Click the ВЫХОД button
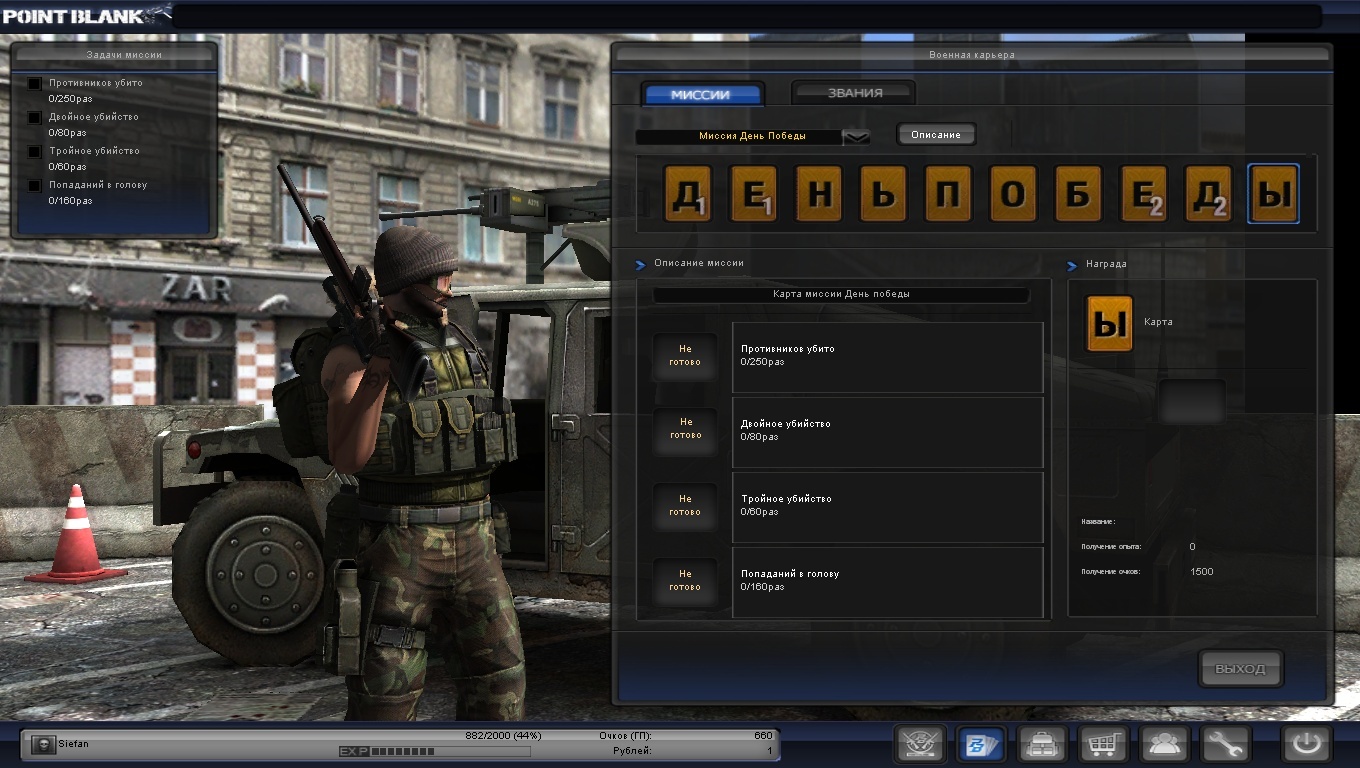 1240,669
